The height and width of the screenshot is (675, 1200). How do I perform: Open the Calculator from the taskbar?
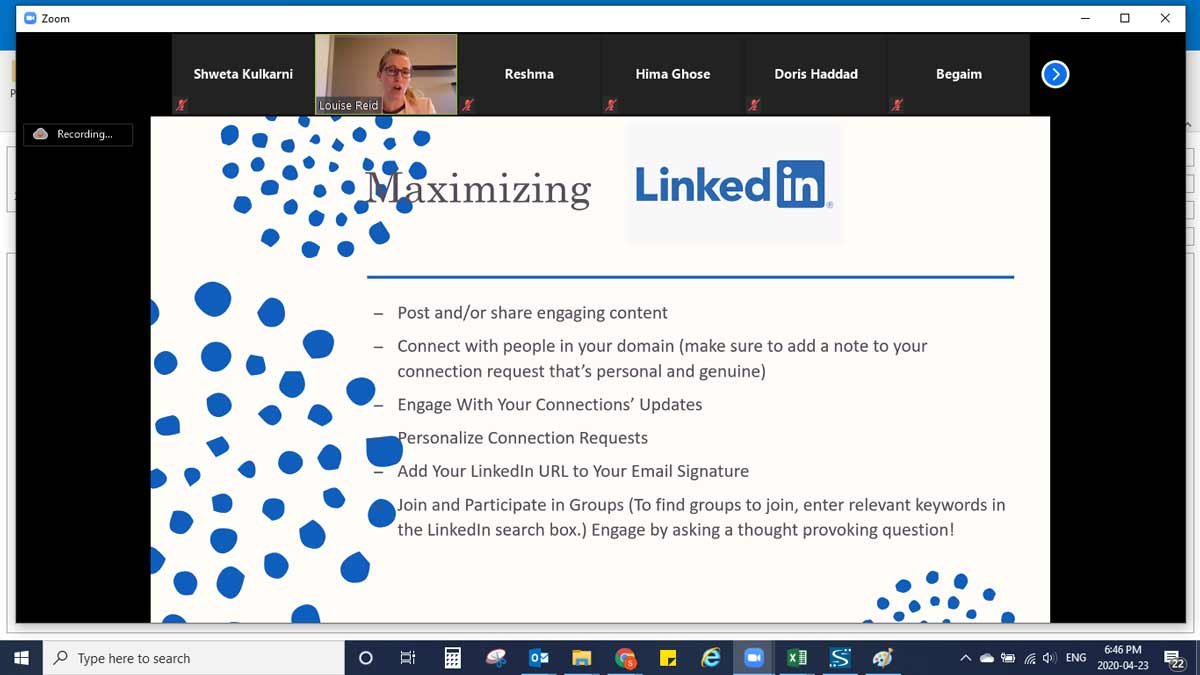(452, 658)
